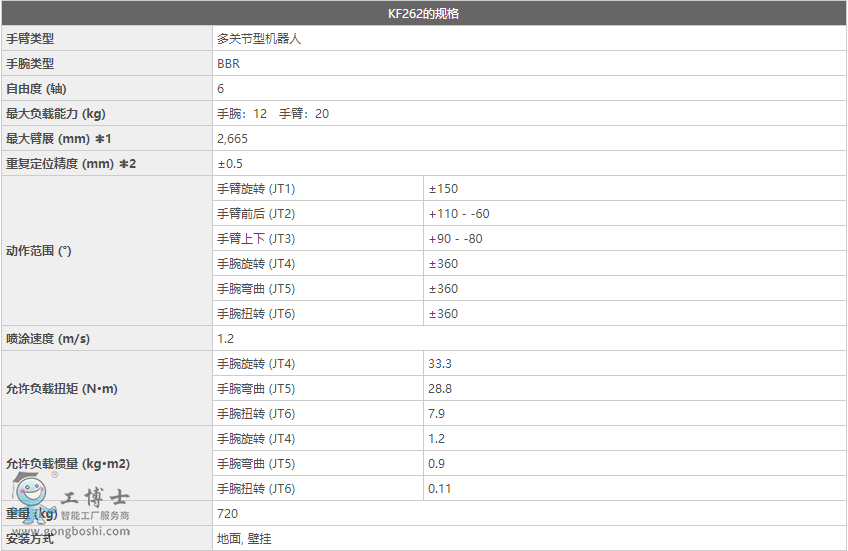848x551 pixels.
Task: Click the 动作范围 (°) row header
Action: click(39, 251)
